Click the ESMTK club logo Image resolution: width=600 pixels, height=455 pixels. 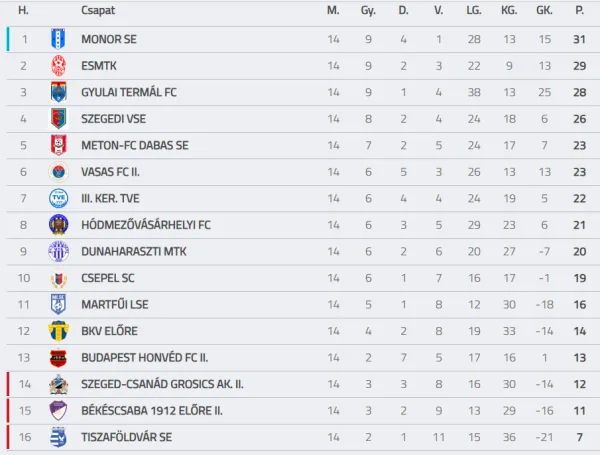58,66
